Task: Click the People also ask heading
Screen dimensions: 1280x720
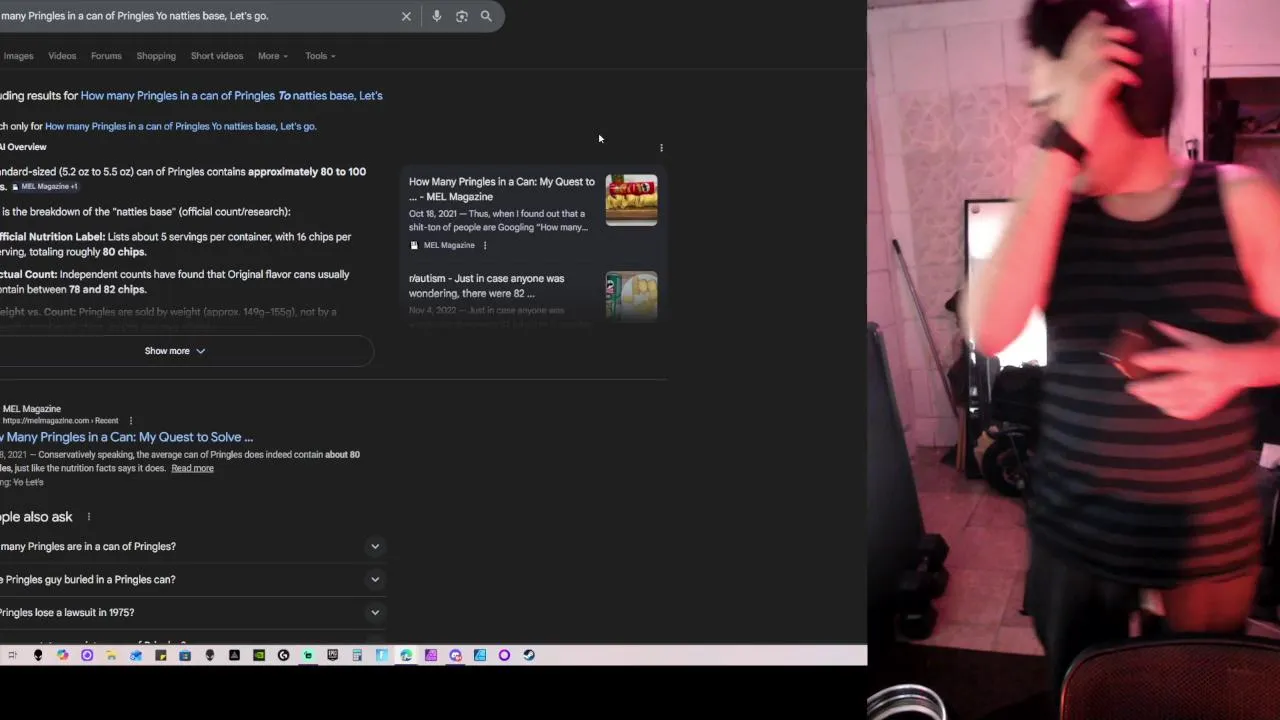Action: click(36, 517)
